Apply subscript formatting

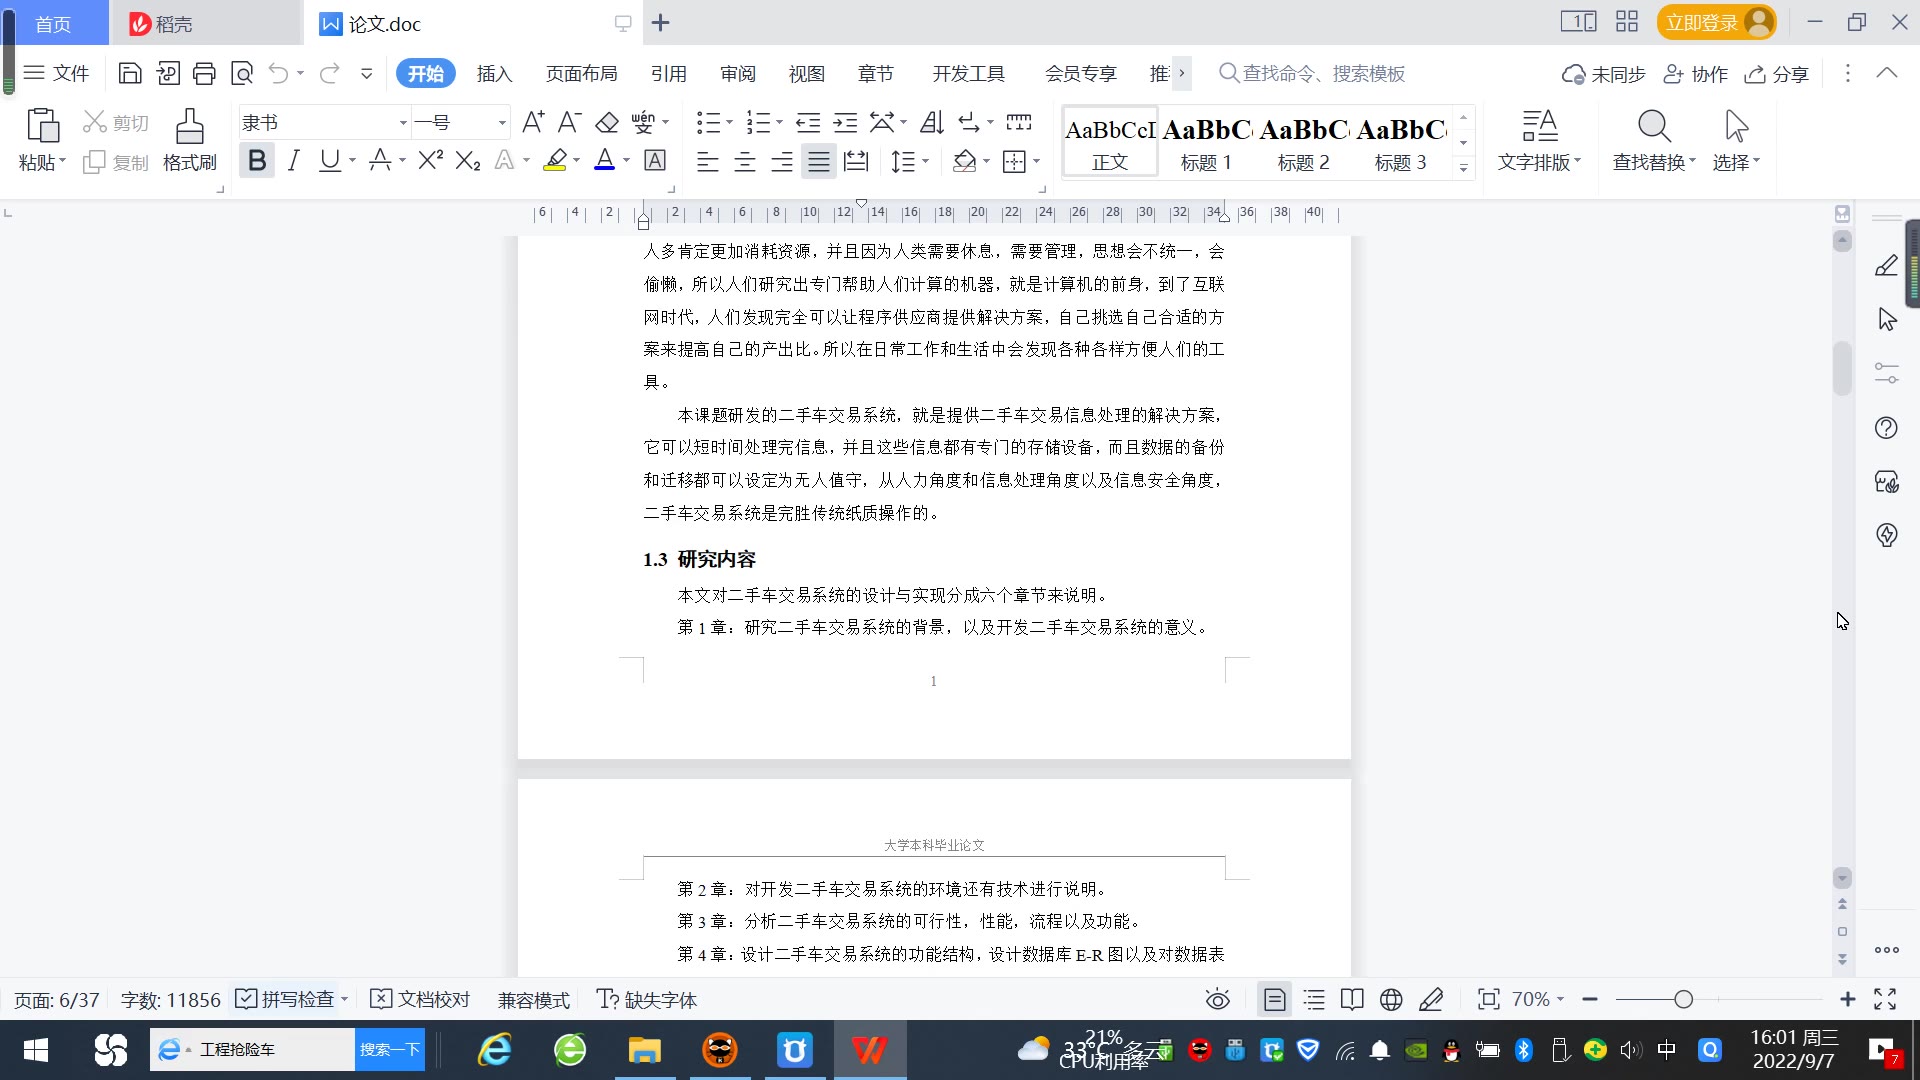[468, 160]
